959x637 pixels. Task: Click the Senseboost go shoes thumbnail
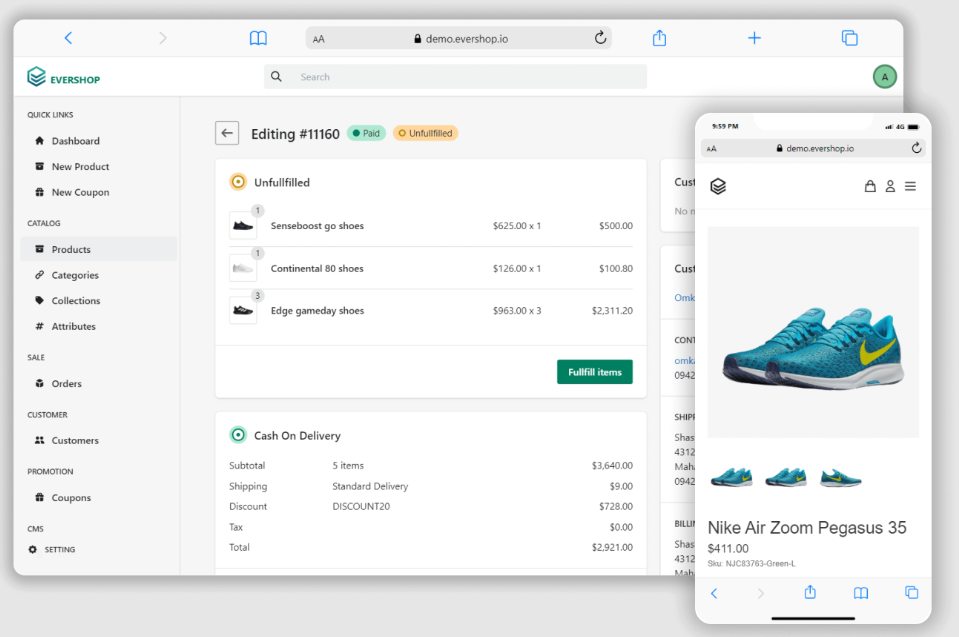point(243,226)
